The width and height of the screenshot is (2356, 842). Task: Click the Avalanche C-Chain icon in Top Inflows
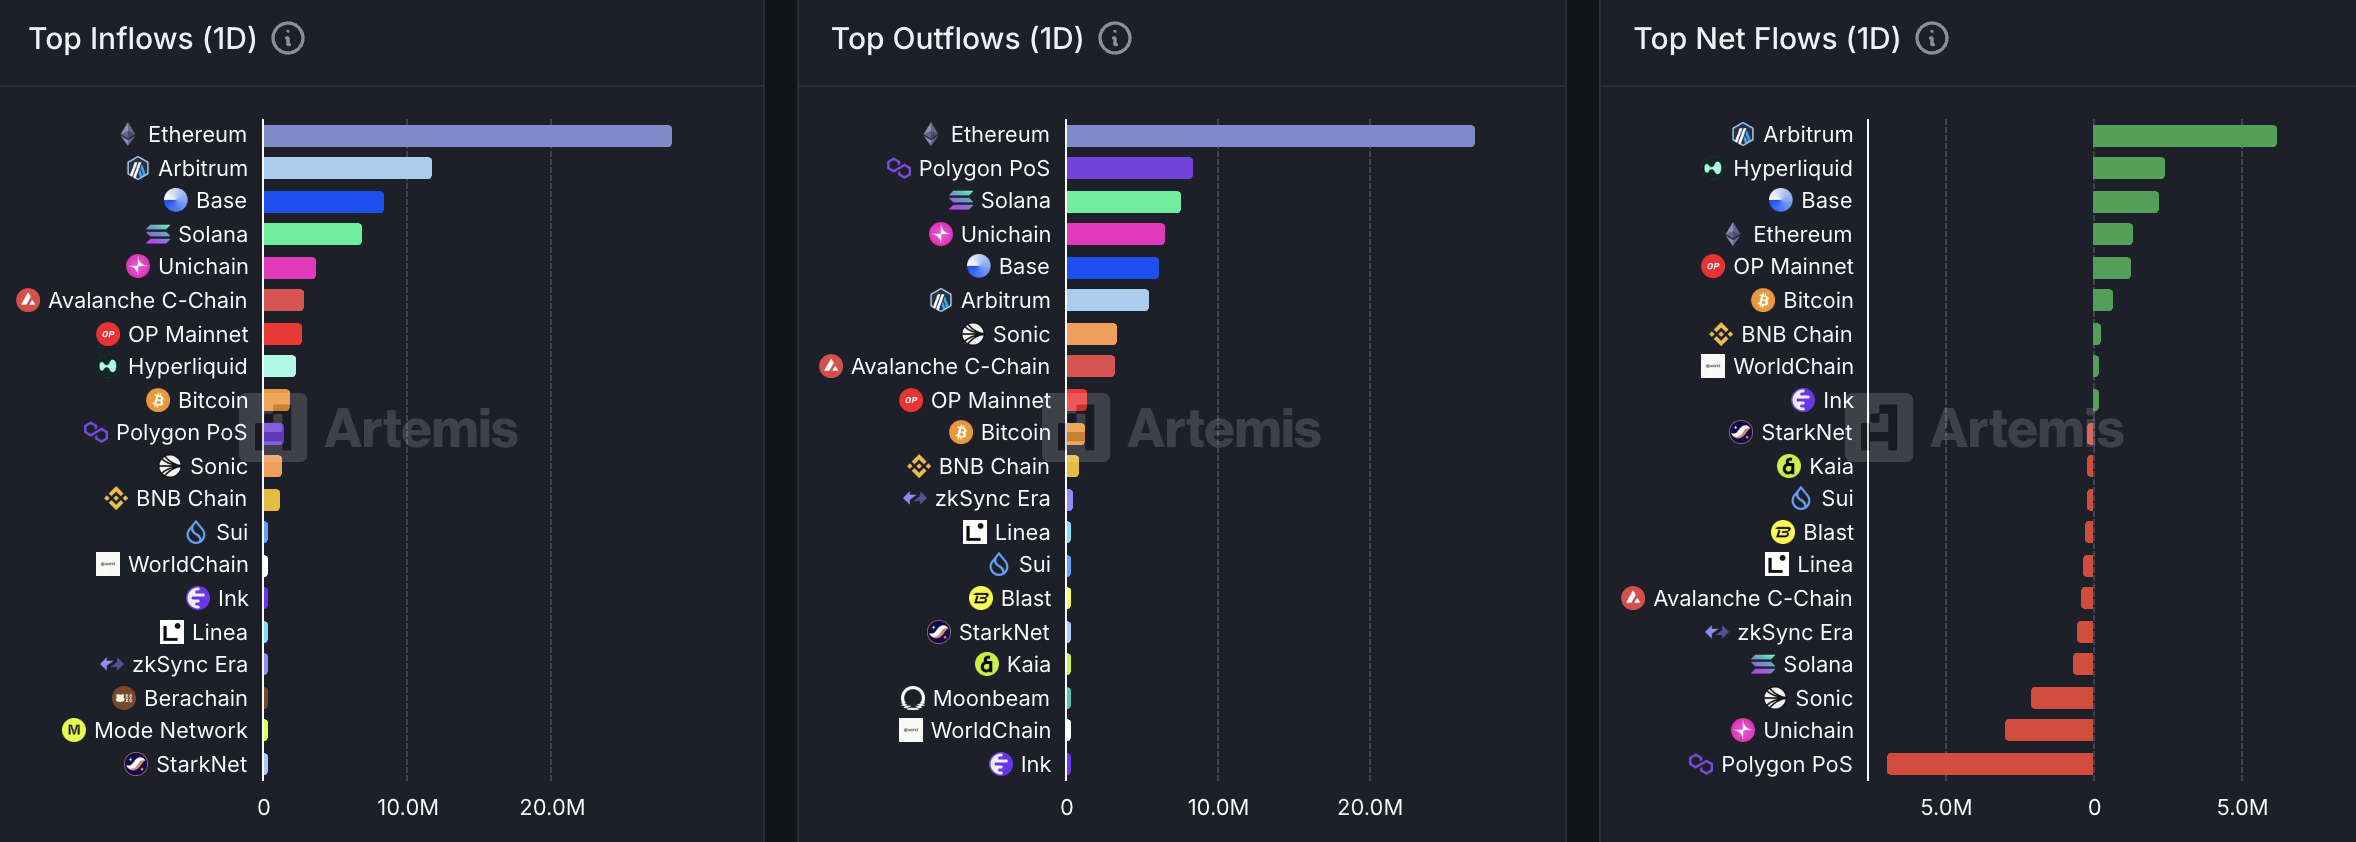(x=28, y=300)
